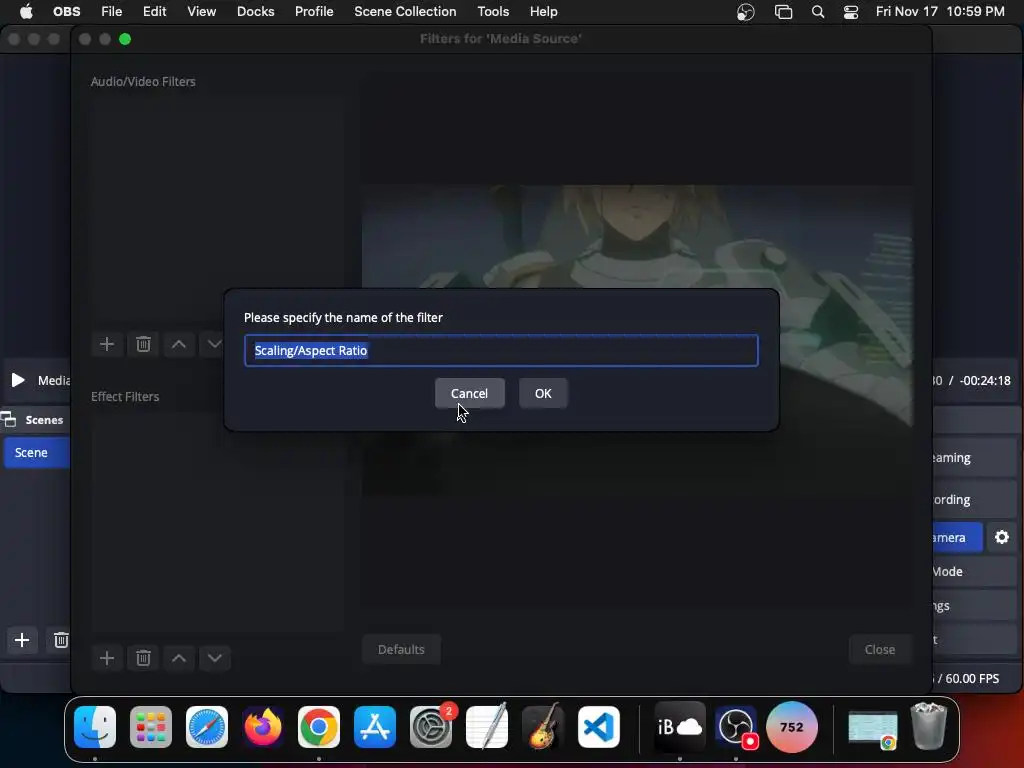The width and height of the screenshot is (1024, 768).
Task: Click the Recording button in OBS controls
Action: tap(973, 500)
